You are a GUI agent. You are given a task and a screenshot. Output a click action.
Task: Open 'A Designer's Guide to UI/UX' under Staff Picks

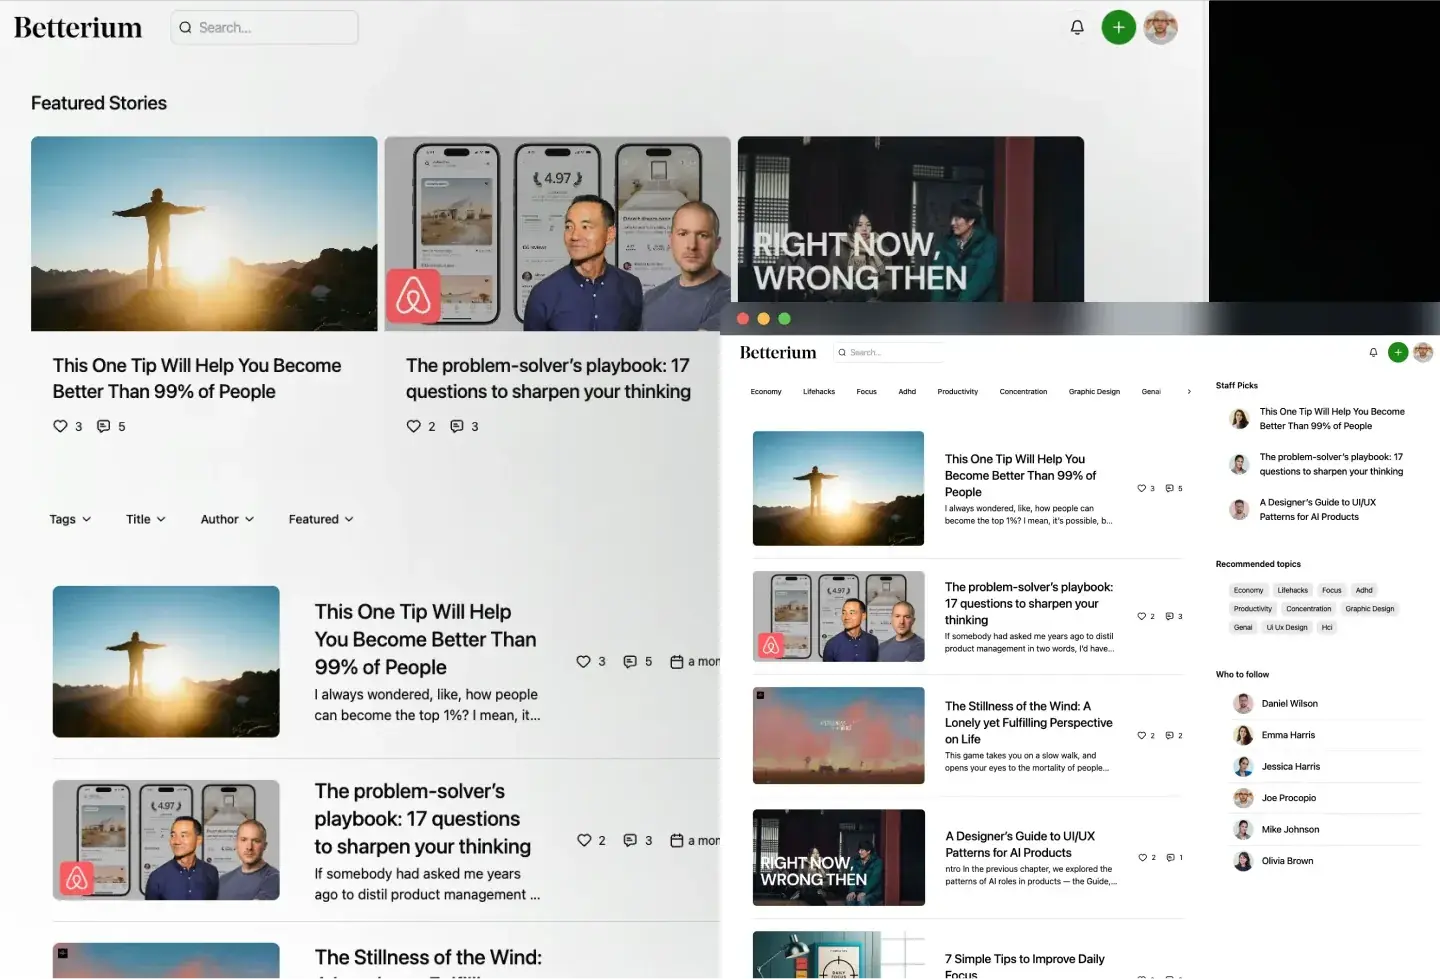click(1317, 509)
